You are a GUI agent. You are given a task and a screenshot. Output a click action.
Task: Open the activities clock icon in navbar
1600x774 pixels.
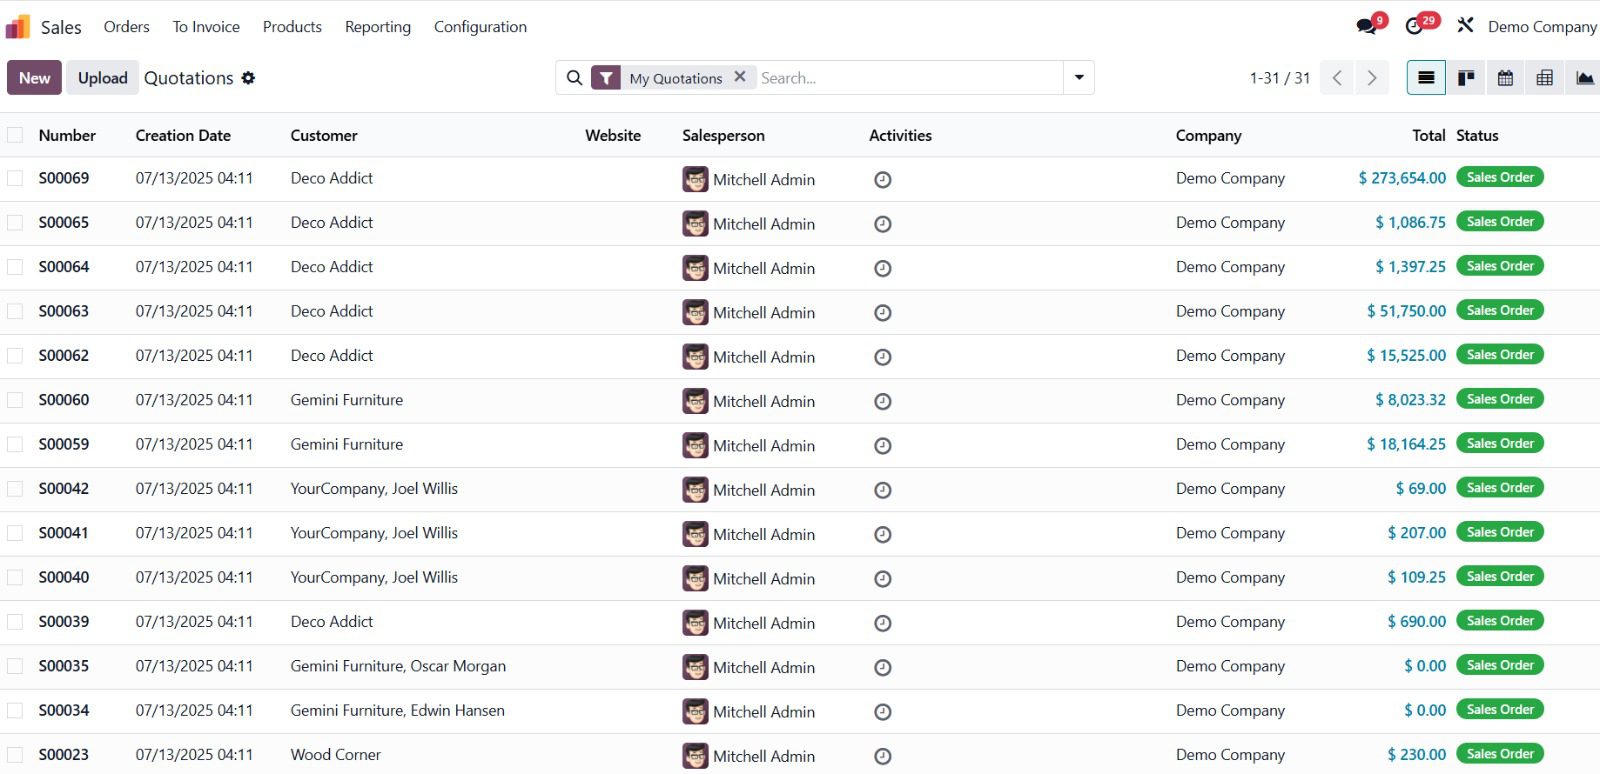tap(1415, 26)
